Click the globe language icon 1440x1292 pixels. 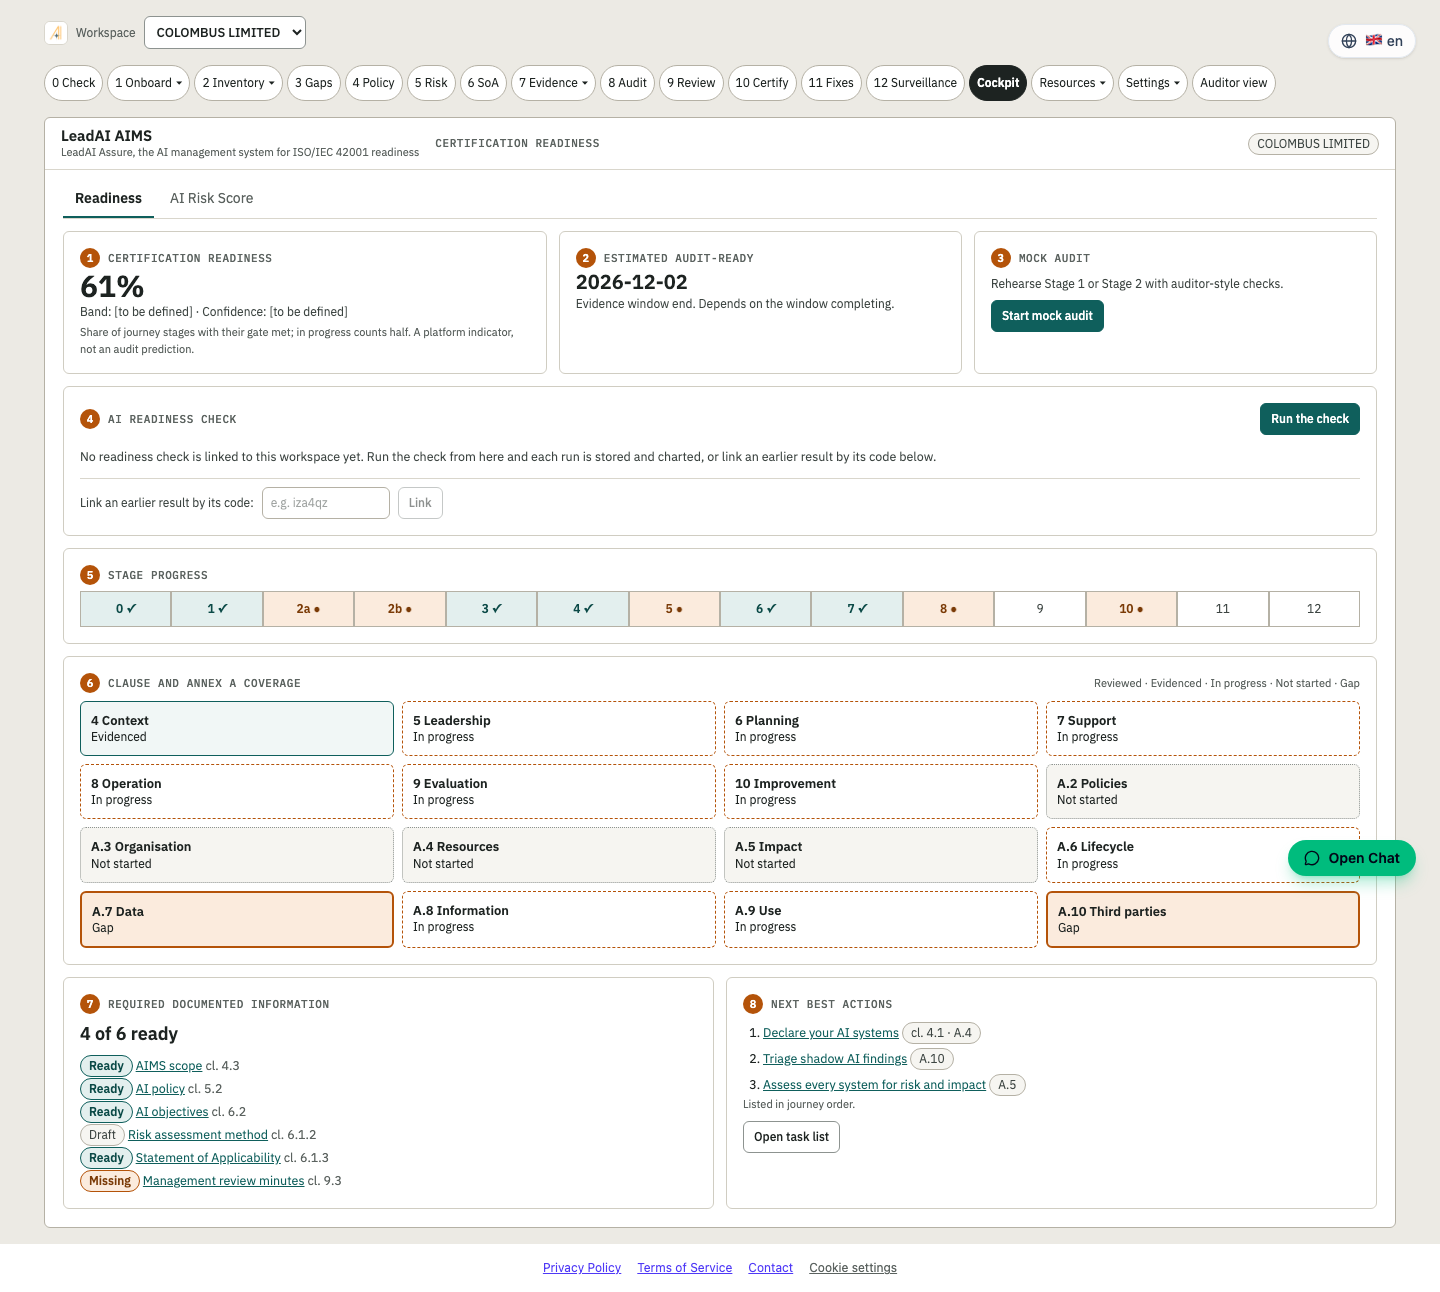pos(1349,41)
